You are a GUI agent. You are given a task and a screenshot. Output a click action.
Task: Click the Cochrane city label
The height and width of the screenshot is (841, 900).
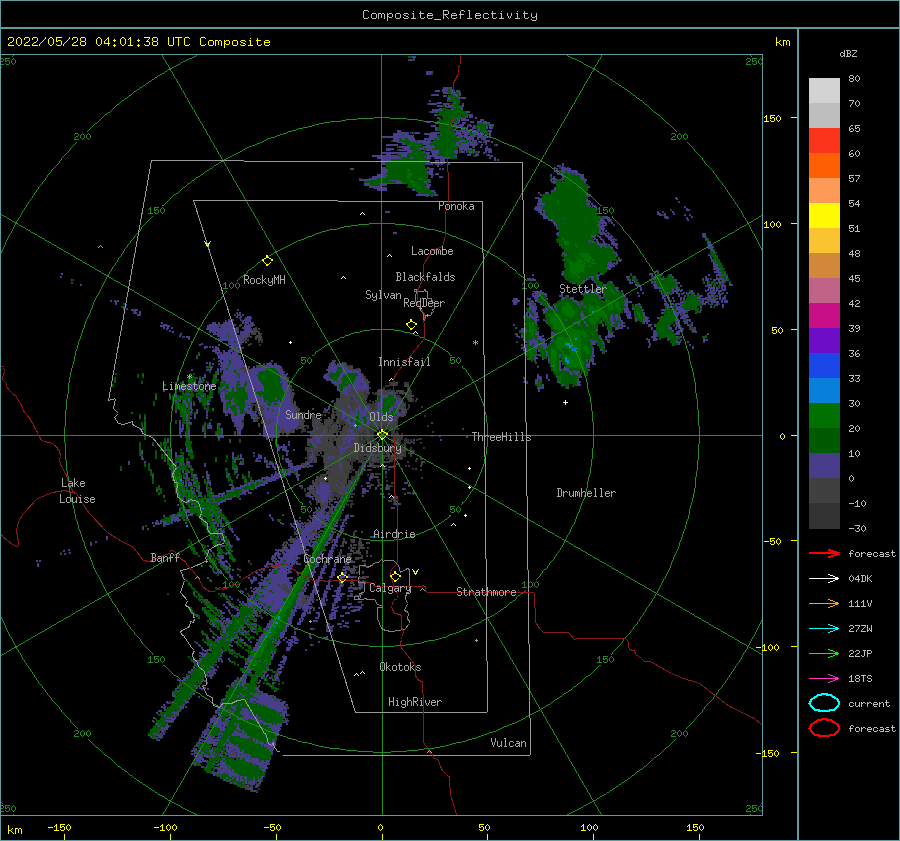(x=327, y=559)
